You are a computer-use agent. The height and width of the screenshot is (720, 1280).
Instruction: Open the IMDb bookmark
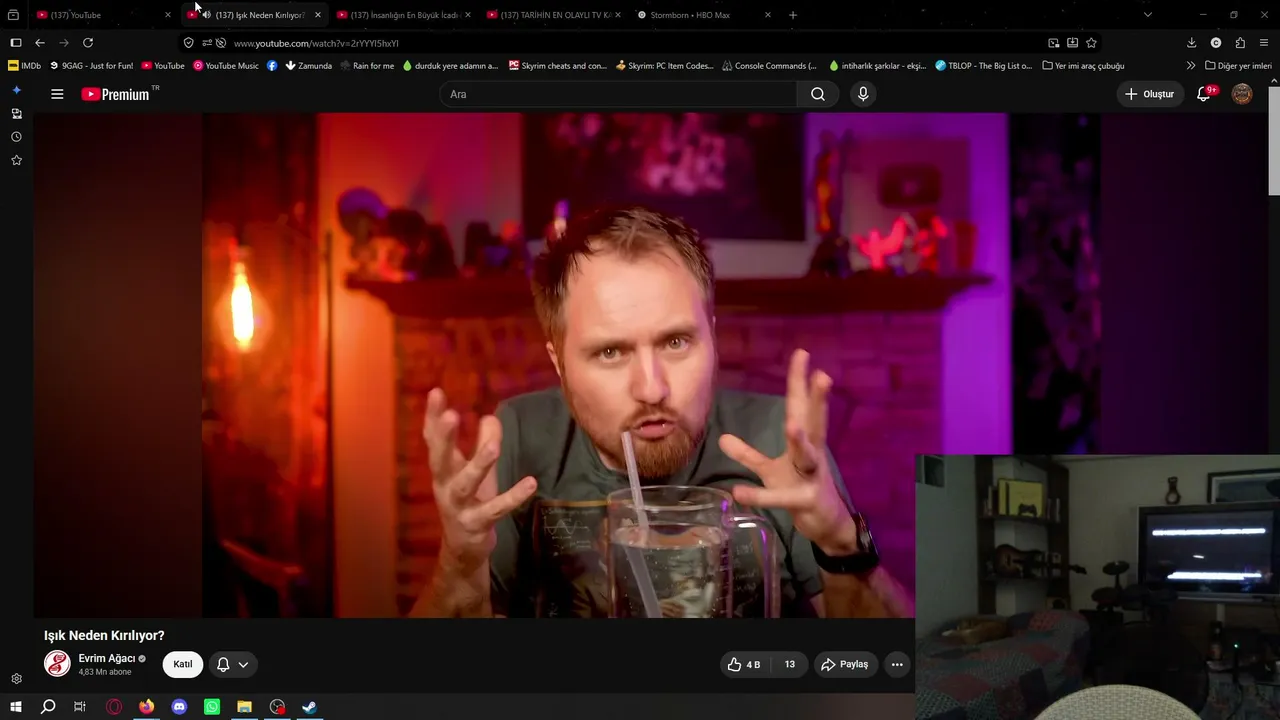coord(24,66)
